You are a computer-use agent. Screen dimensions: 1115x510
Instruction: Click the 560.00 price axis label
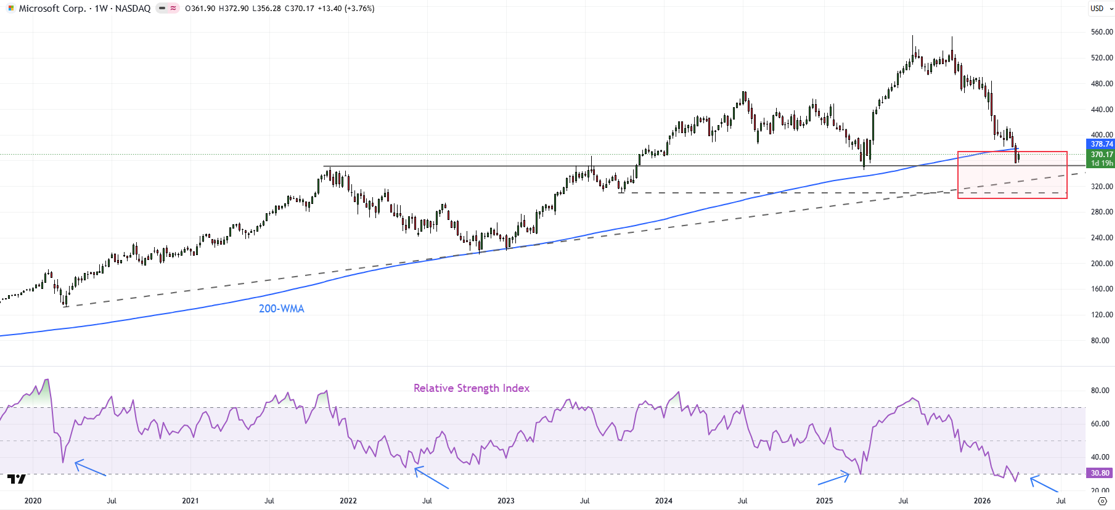pyautogui.click(x=1101, y=33)
